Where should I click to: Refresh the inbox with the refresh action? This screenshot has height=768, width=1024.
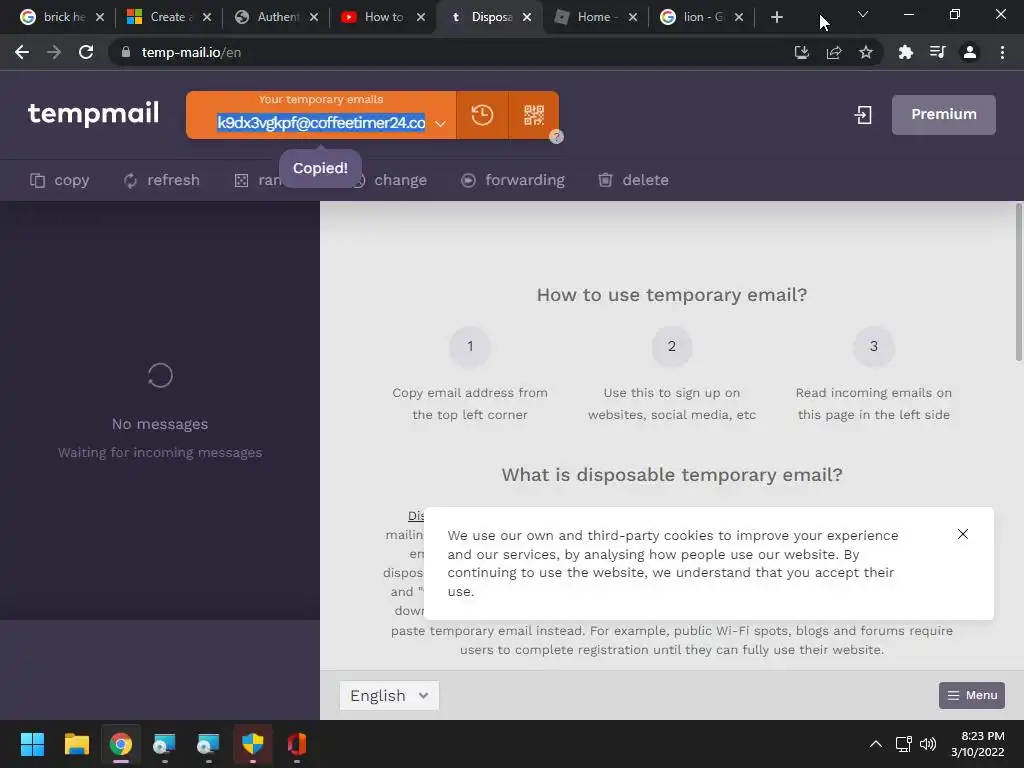161,180
